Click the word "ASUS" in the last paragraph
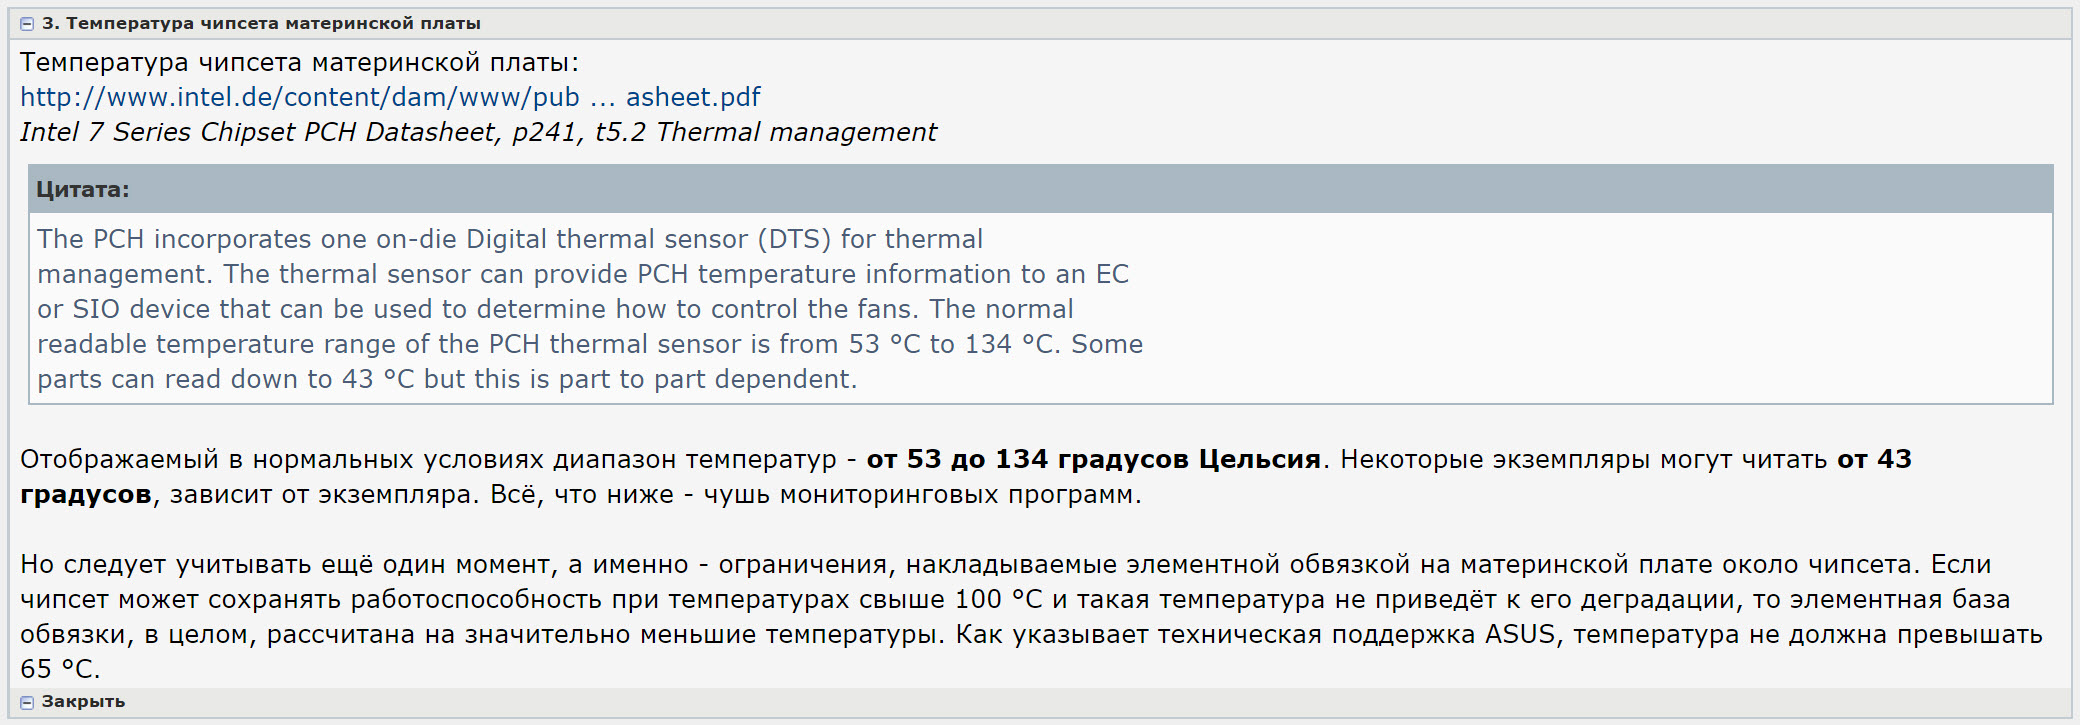Viewport: 2080px width, 725px height. pos(1520,634)
